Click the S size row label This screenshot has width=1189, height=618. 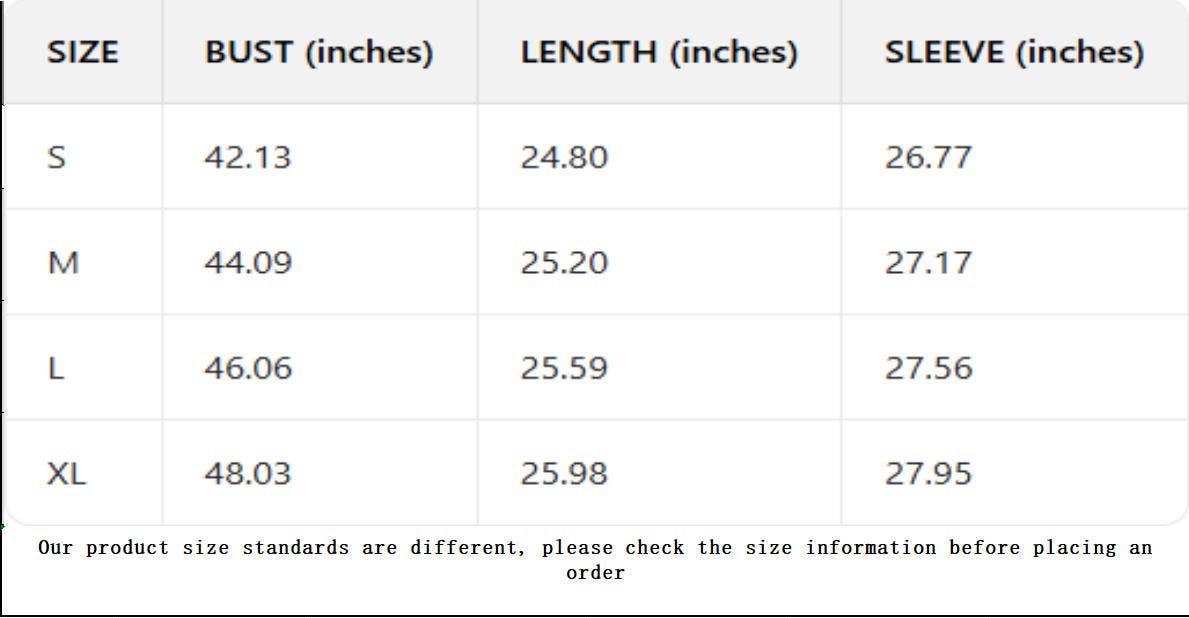coord(57,158)
